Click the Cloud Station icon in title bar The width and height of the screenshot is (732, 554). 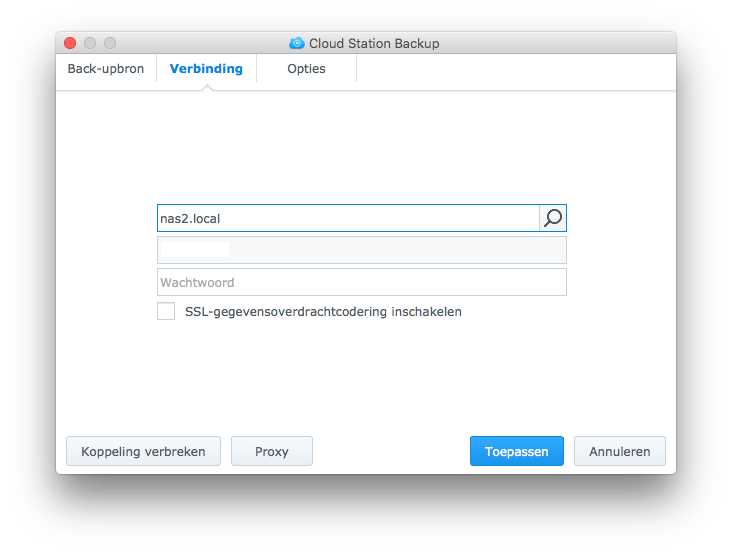296,43
